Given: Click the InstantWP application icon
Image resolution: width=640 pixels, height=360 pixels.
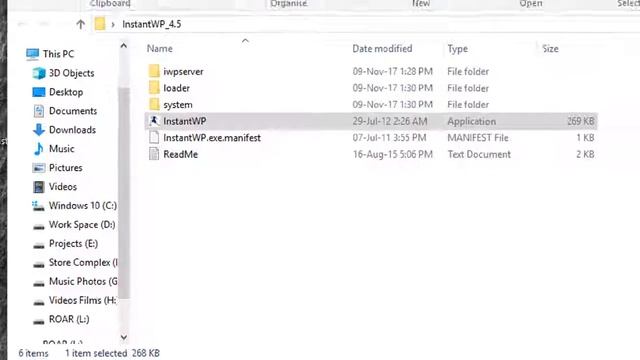Looking at the screenshot, I should click(x=154, y=121).
